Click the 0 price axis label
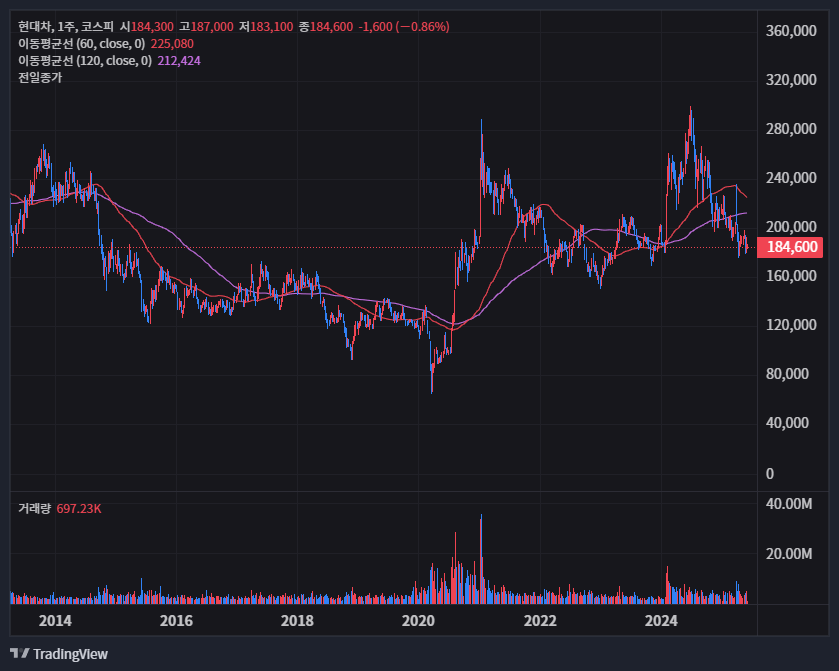The image size is (839, 671). 769,474
